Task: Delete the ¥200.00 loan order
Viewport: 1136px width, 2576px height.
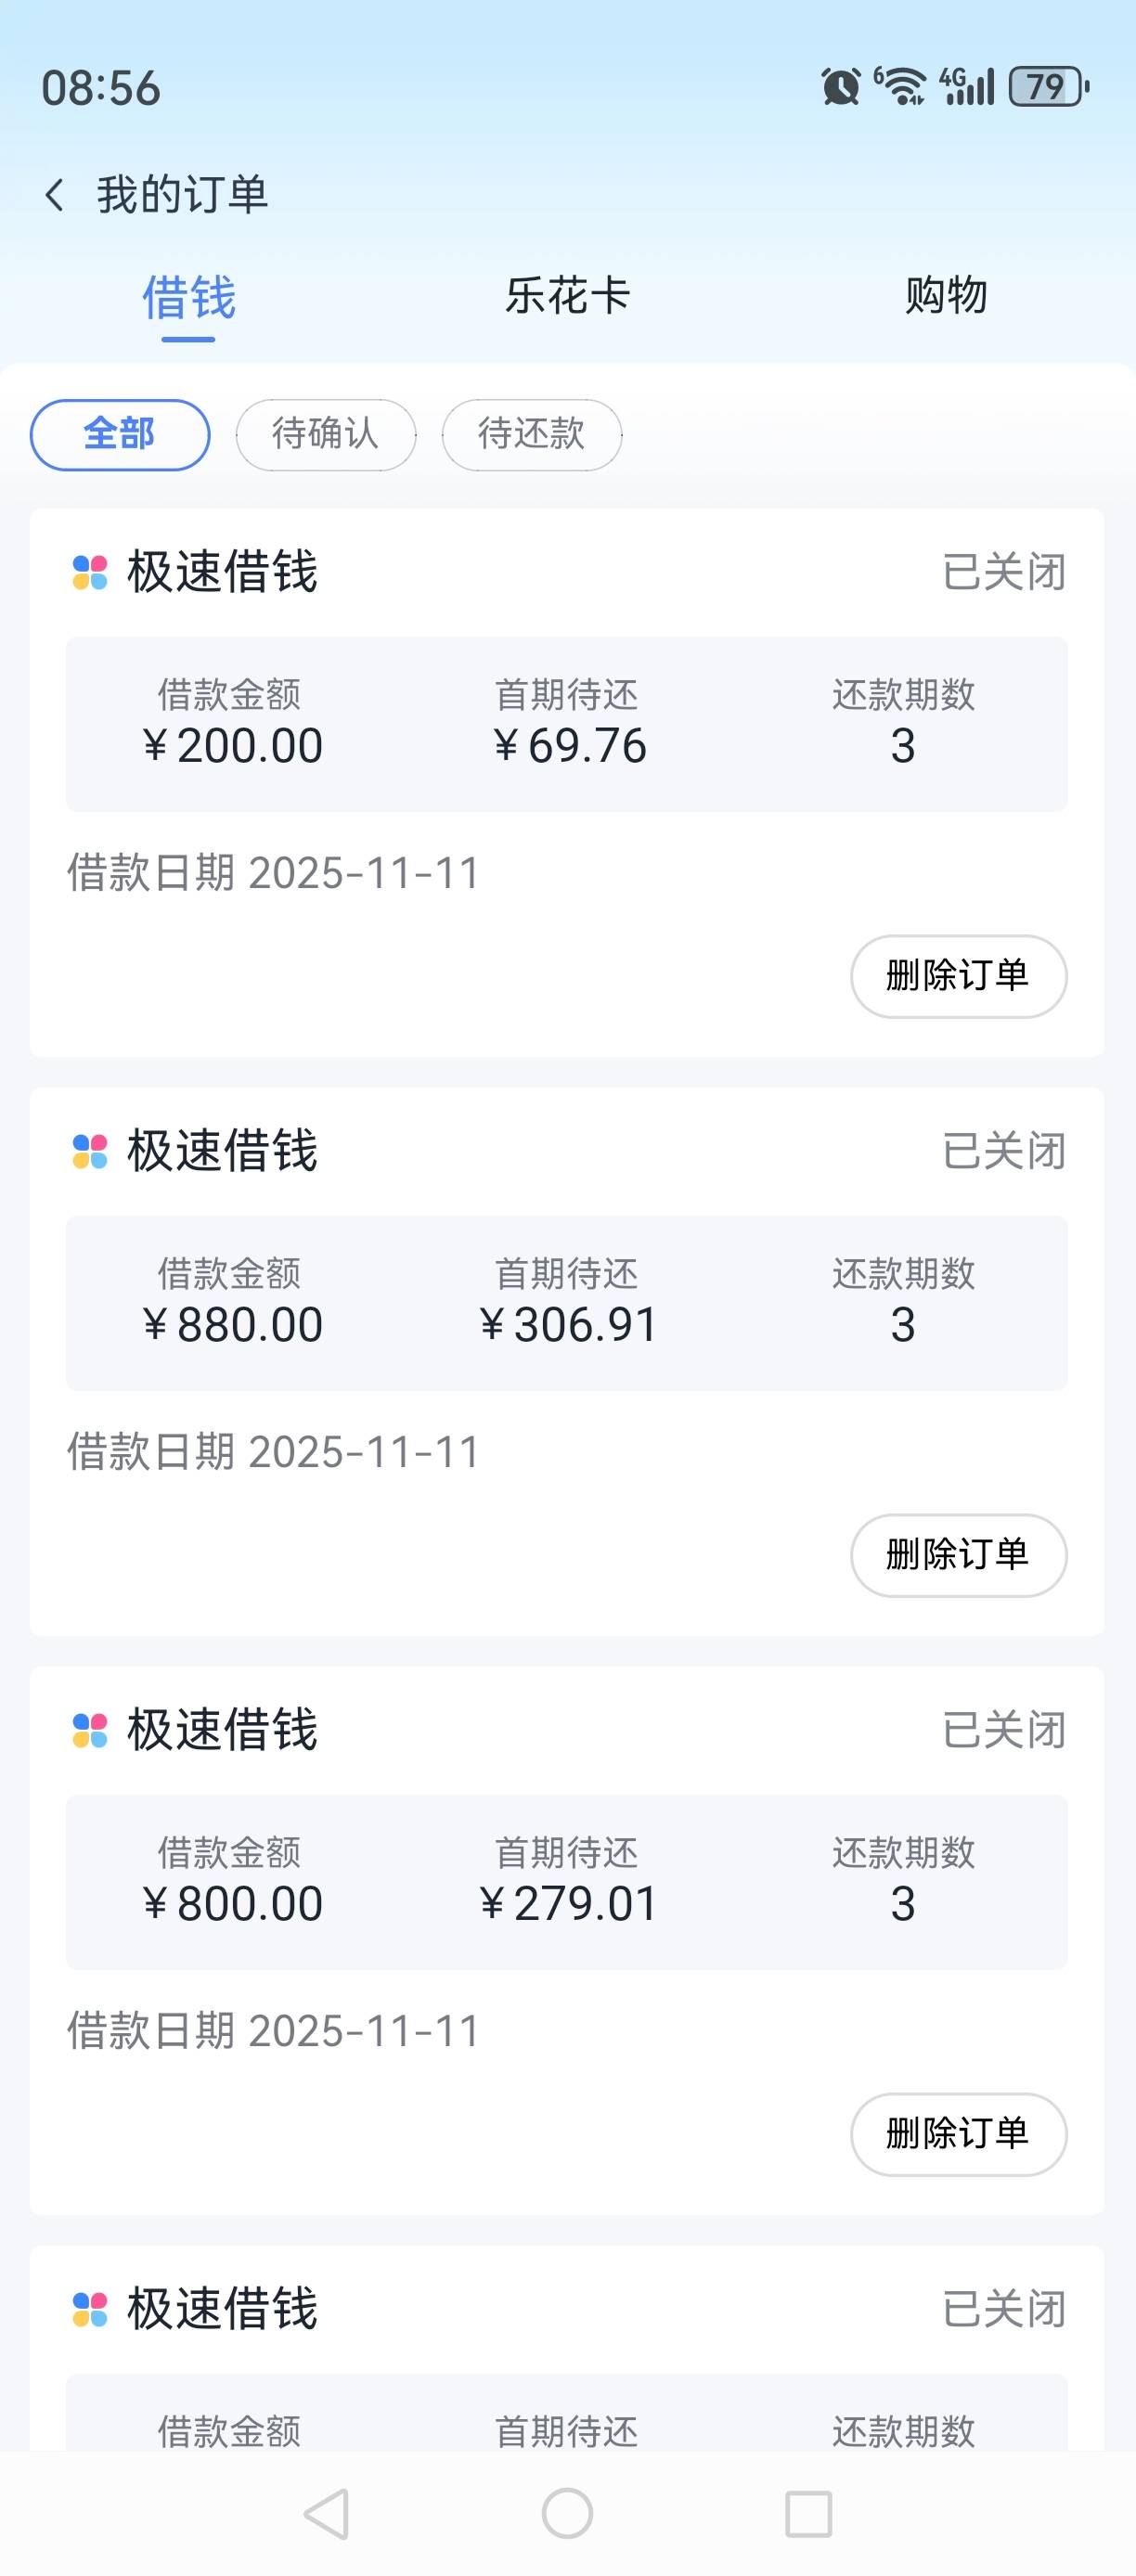Action: 958,976
